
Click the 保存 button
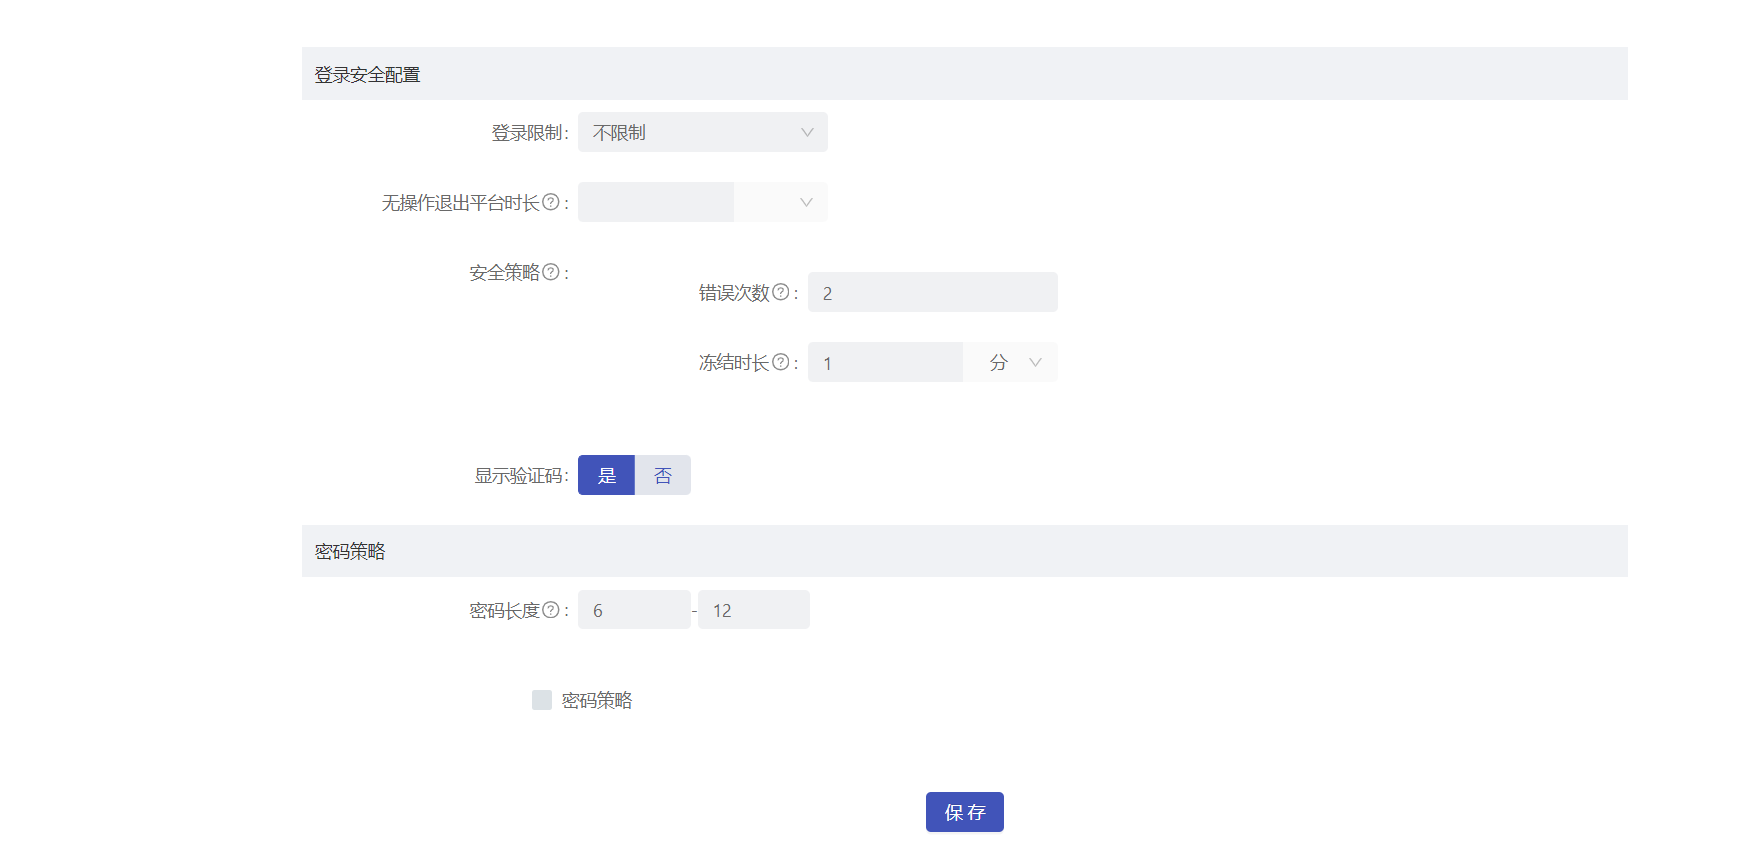[x=964, y=812]
